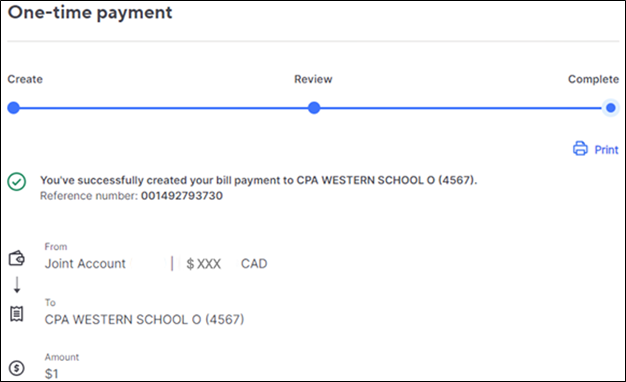The image size is (626, 382).
Task: Click the CPA WESTERN SCHOOL O payee under To
Action: pyautogui.click(x=144, y=319)
